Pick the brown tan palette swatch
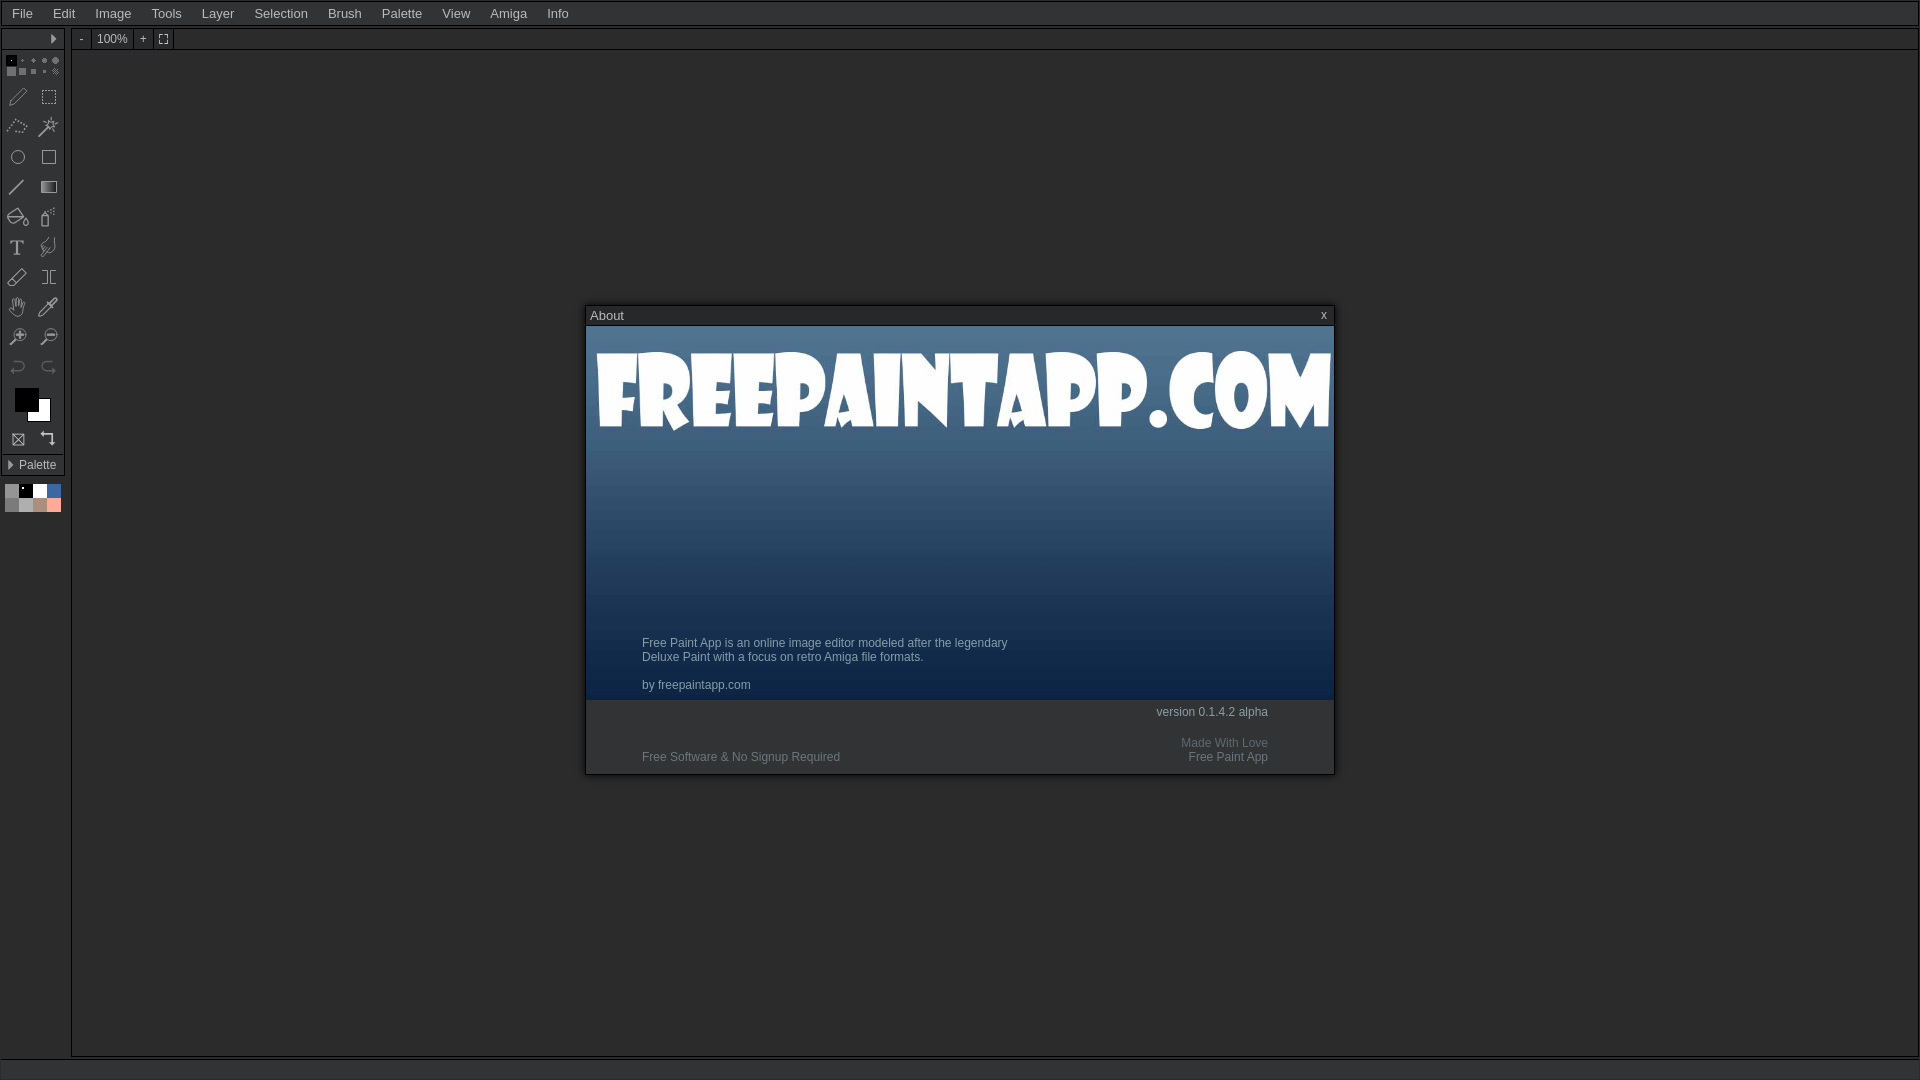Viewport: 1920px width, 1080px height. [x=40, y=505]
